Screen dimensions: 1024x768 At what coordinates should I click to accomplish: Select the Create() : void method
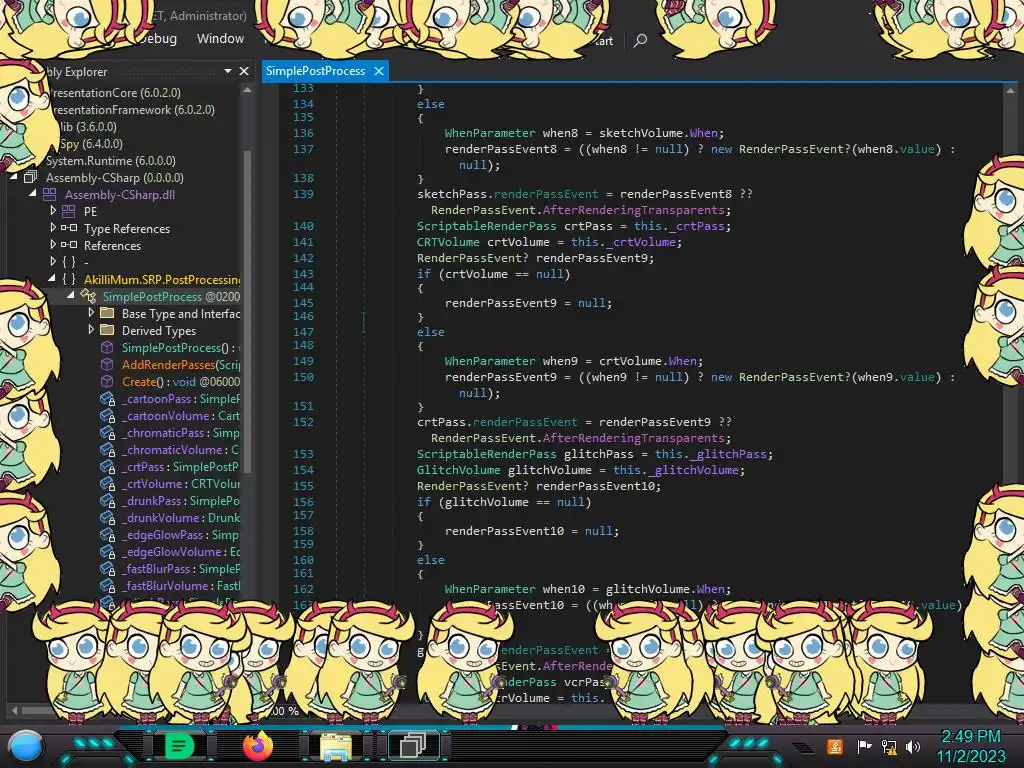pyautogui.click(x=181, y=381)
